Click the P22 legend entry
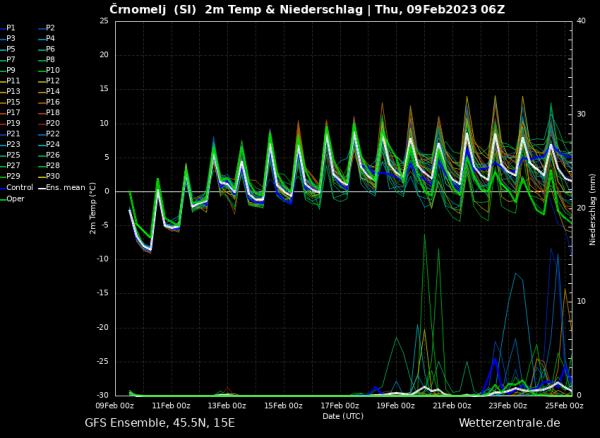This screenshot has width=600, height=438. pyautogui.click(x=49, y=134)
